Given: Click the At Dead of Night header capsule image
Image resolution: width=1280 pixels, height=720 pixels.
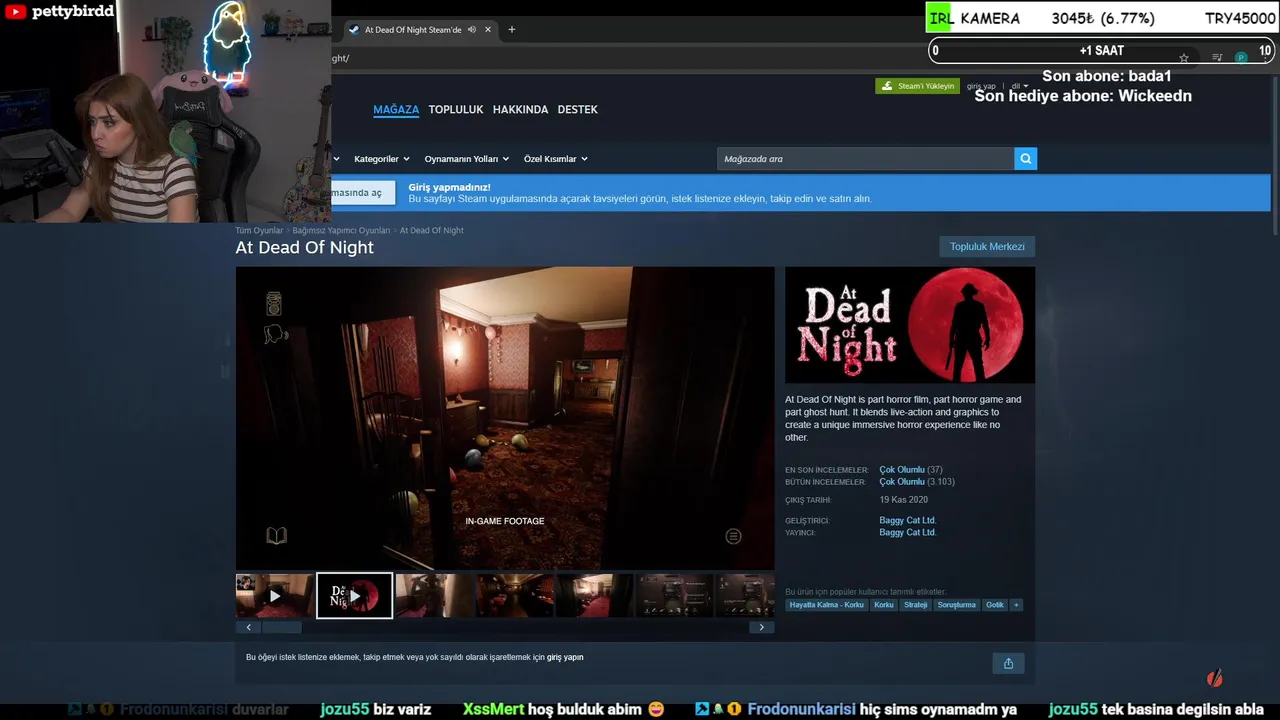Looking at the screenshot, I should pyautogui.click(x=910, y=325).
